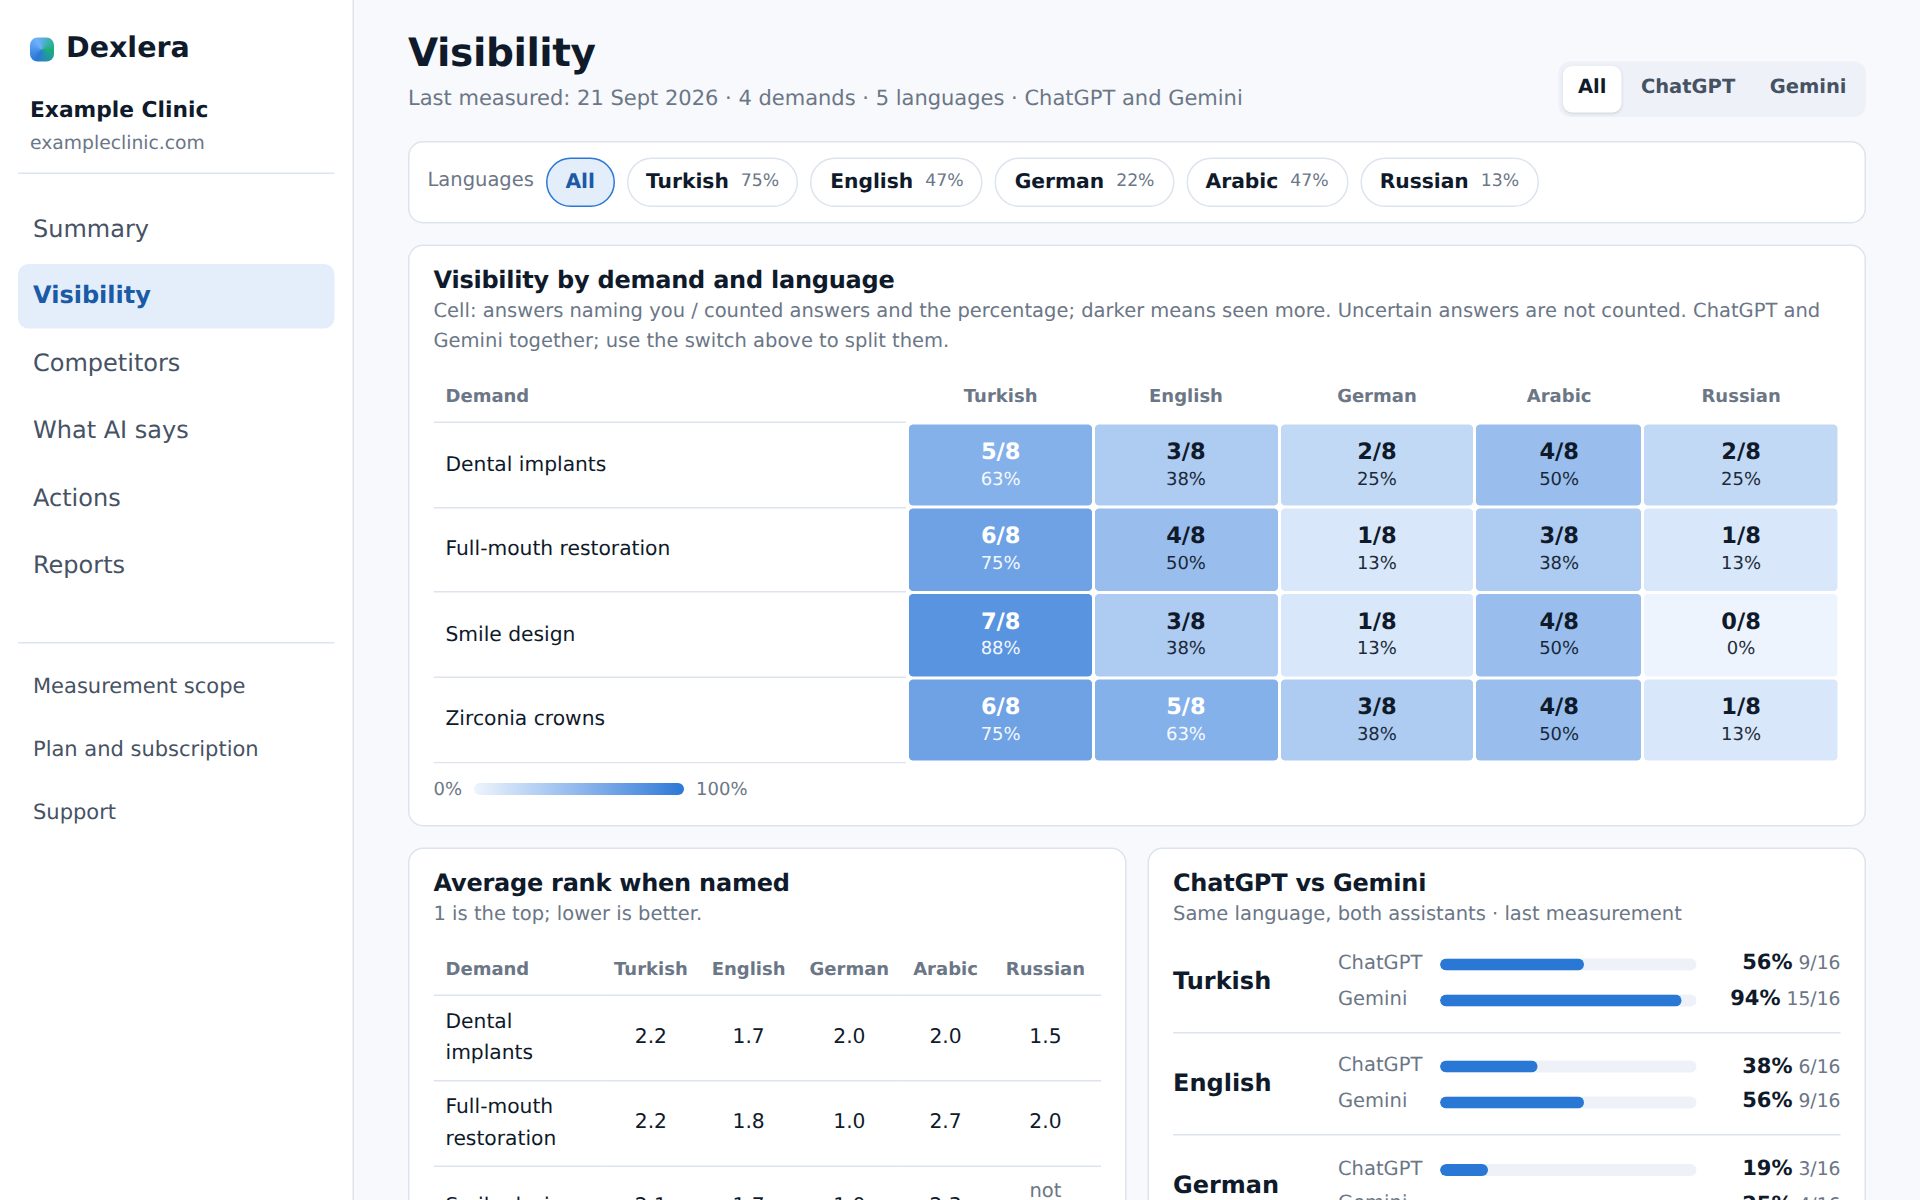Click the Support link
The height and width of the screenshot is (1200, 1920).
tap(176, 812)
